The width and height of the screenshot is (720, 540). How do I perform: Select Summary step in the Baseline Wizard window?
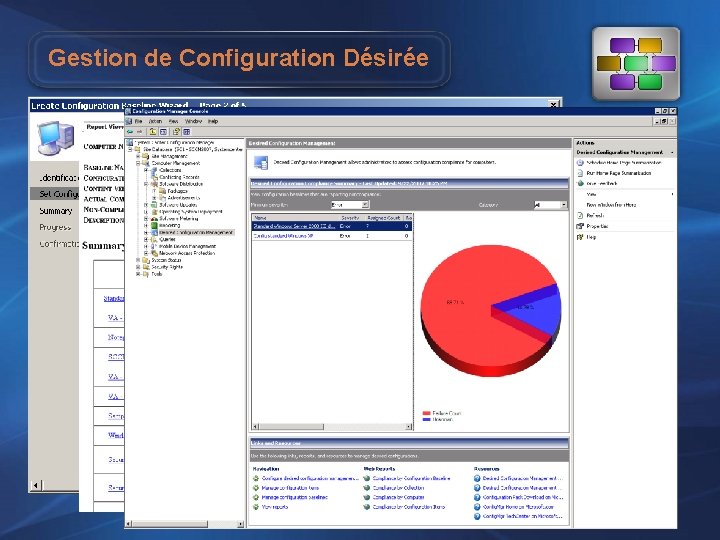tap(56, 211)
